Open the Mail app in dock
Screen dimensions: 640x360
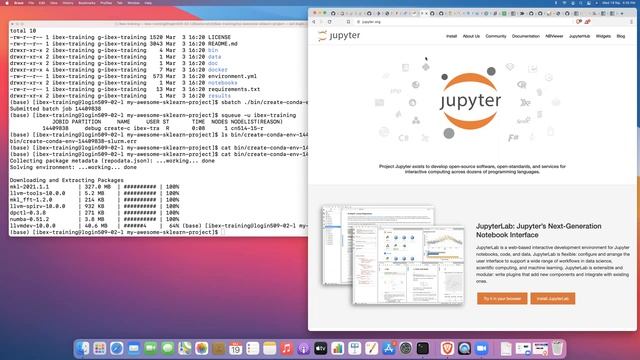133,349
